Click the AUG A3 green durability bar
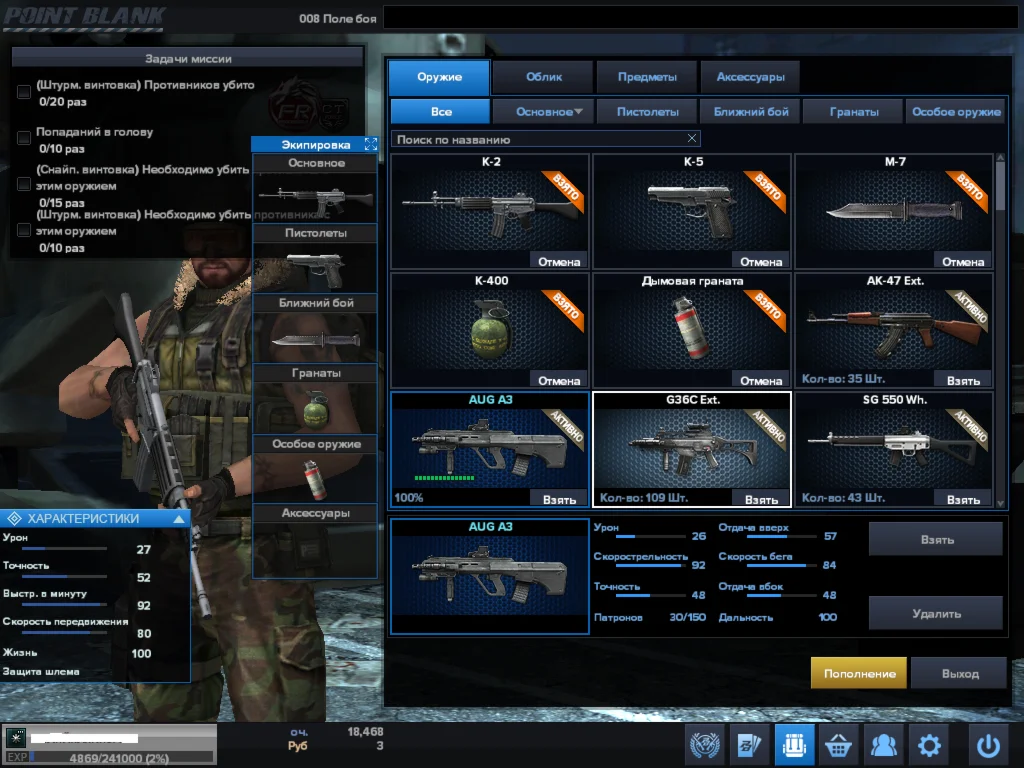The image size is (1024, 768). 444,478
